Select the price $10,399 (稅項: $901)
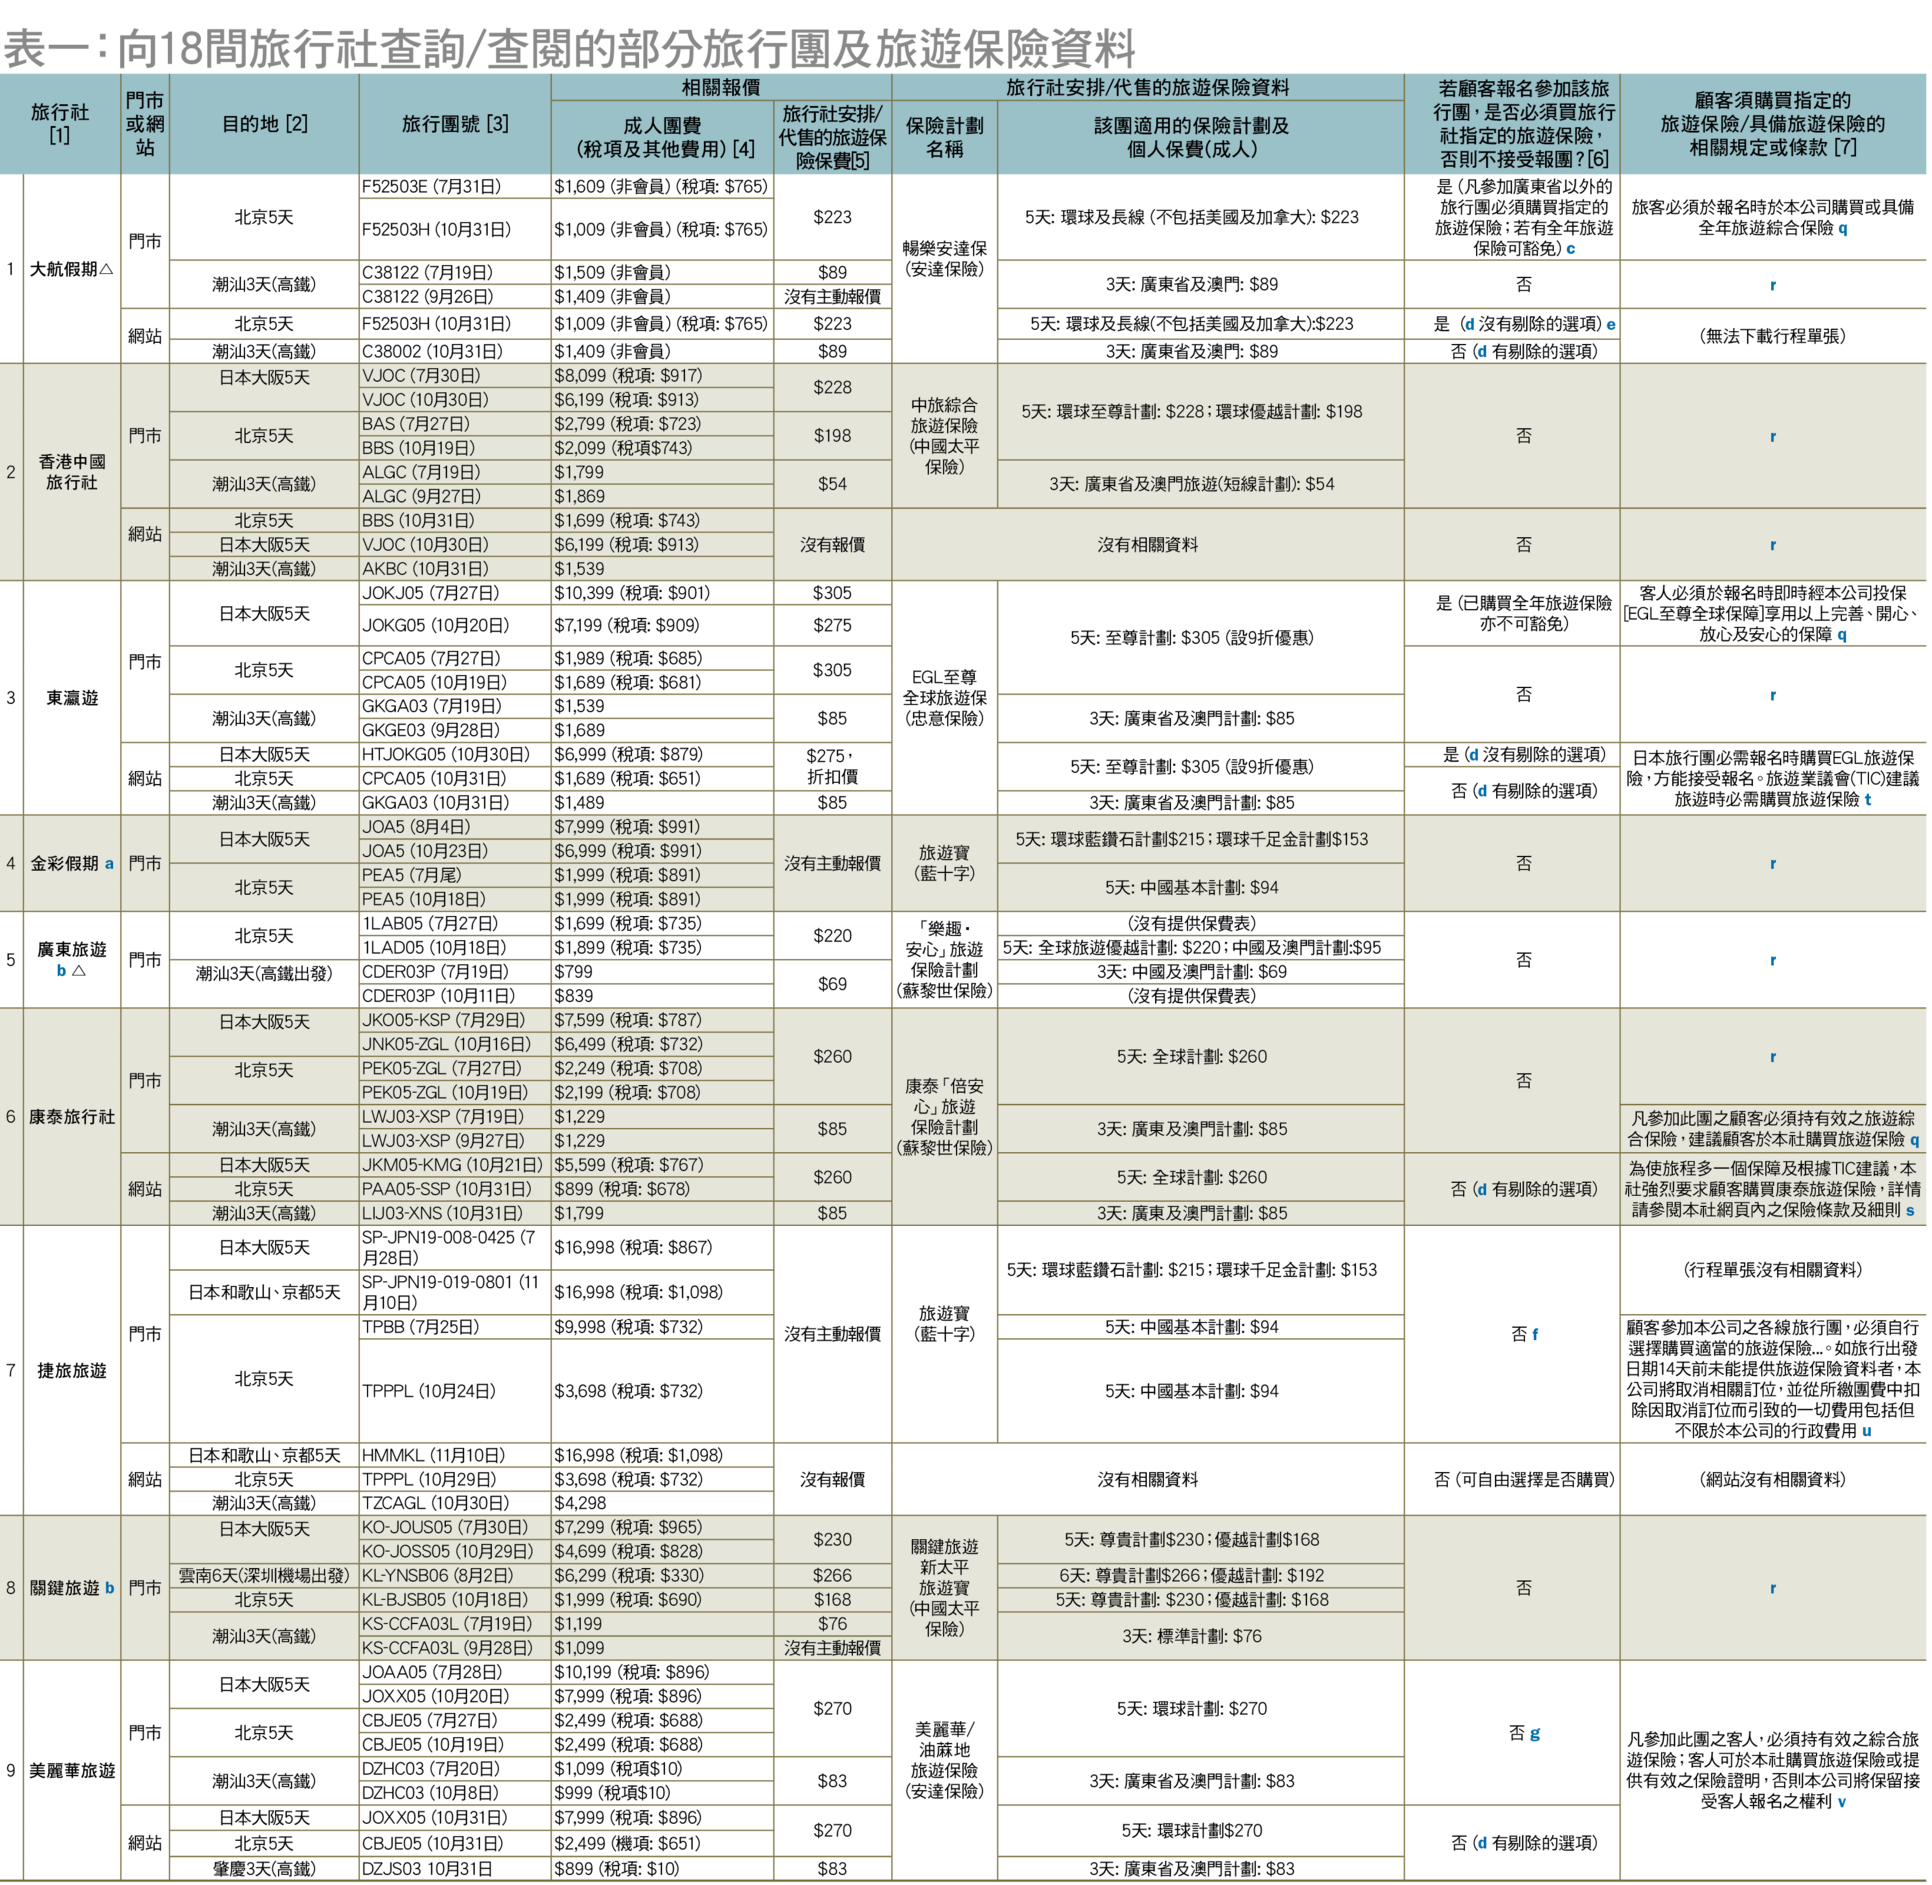Viewport: 1932px width, 1885px height. [x=632, y=593]
